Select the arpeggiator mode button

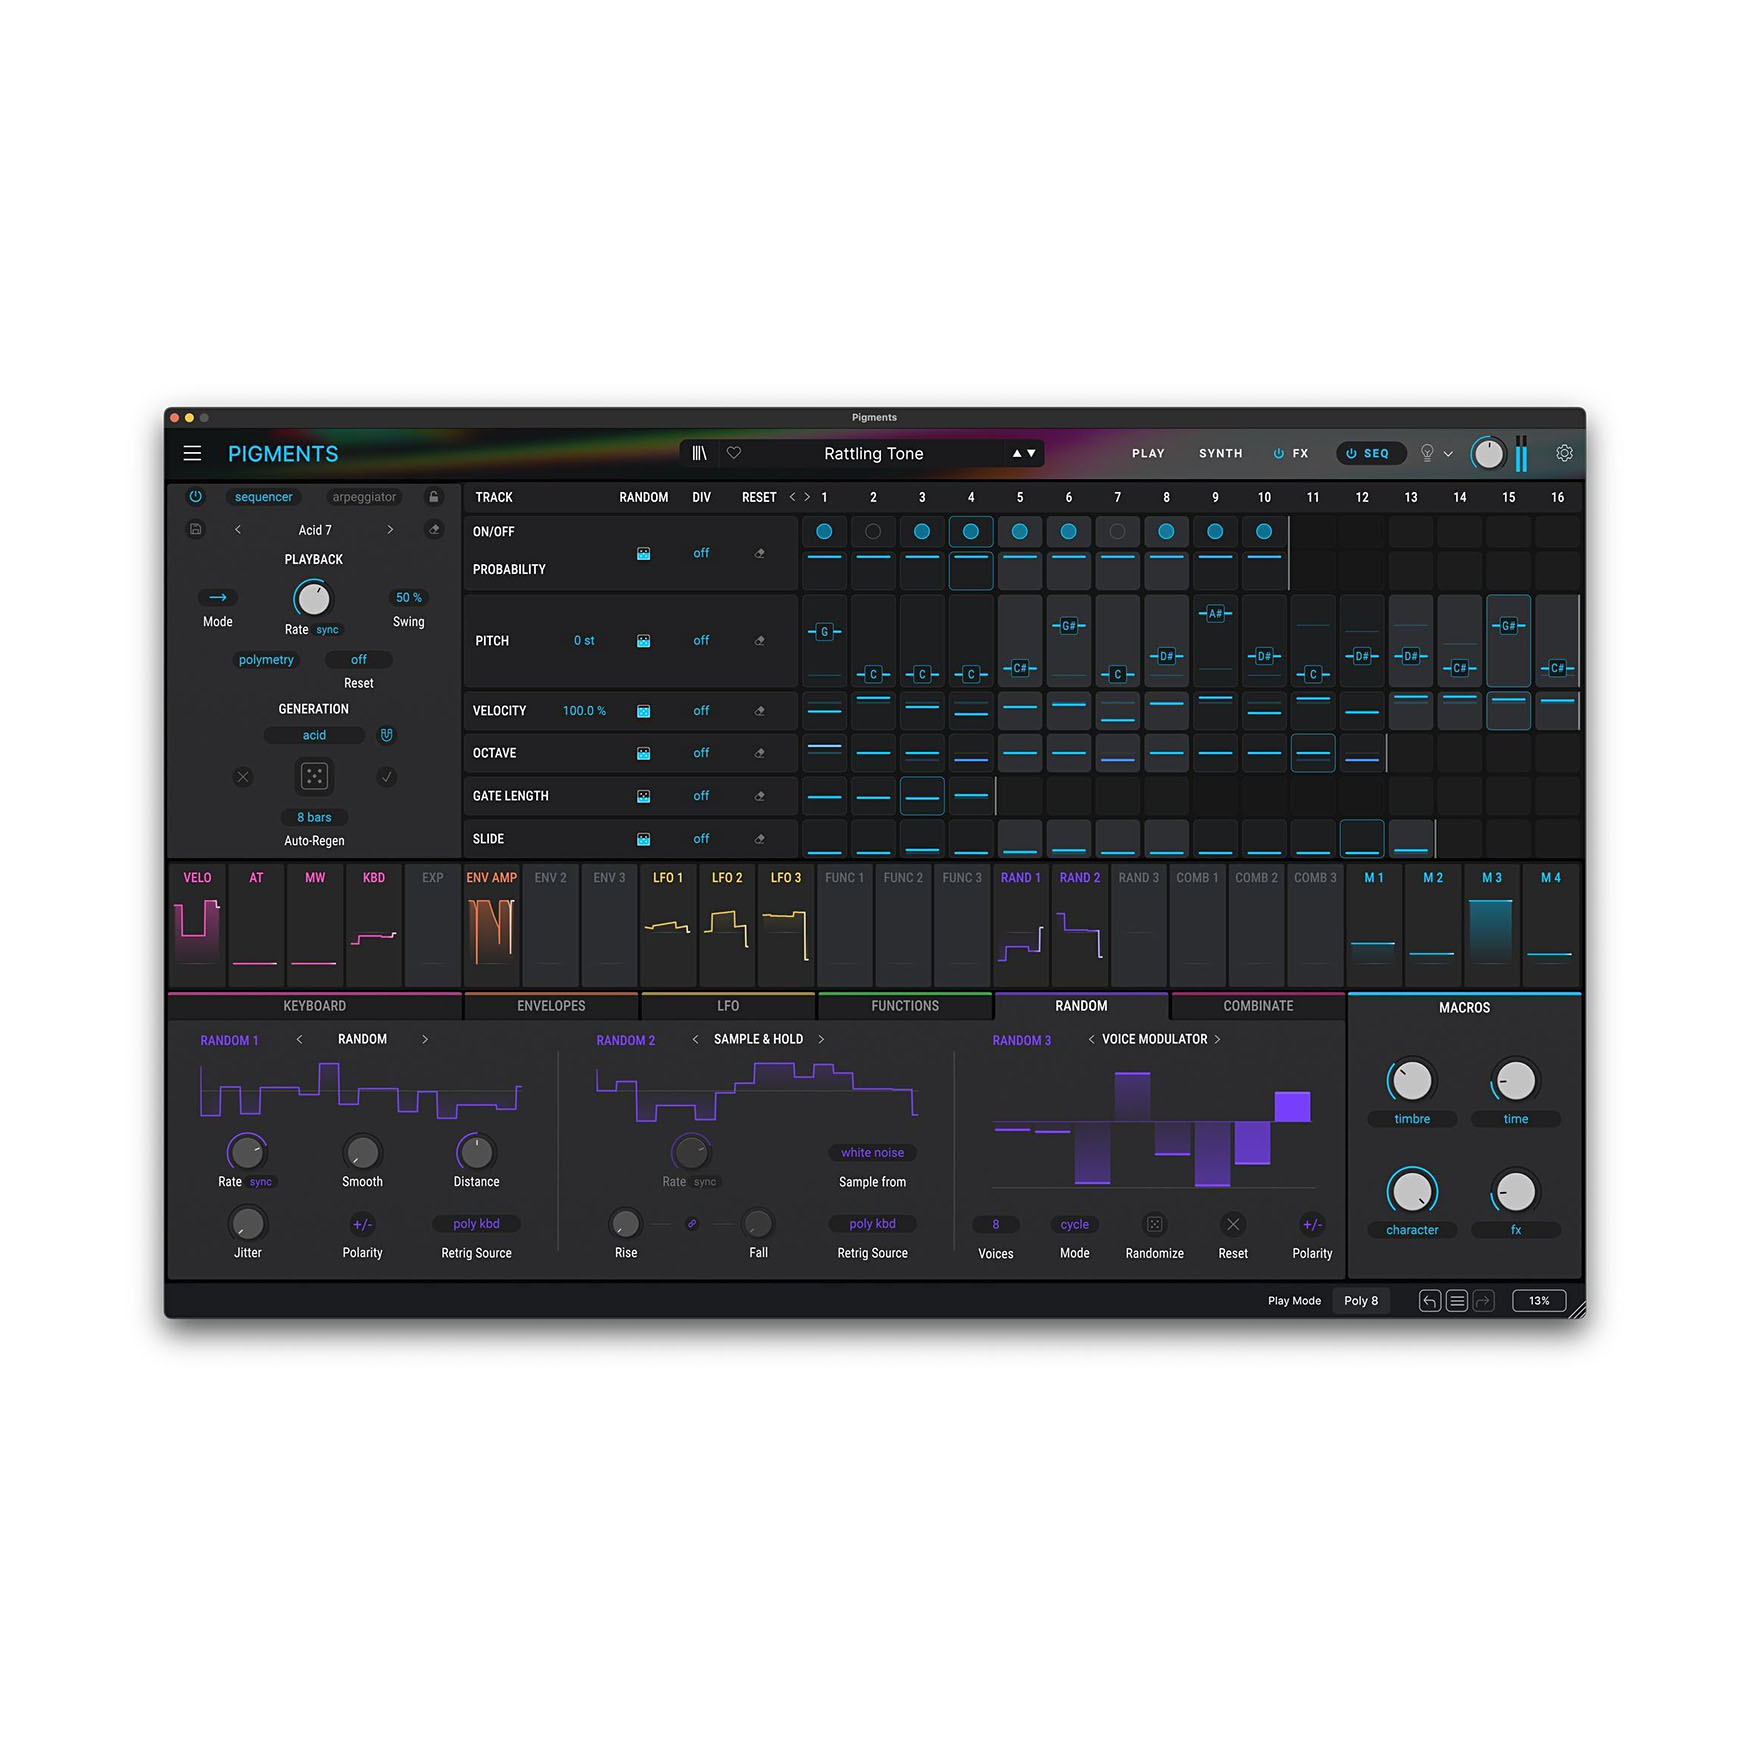tap(364, 497)
